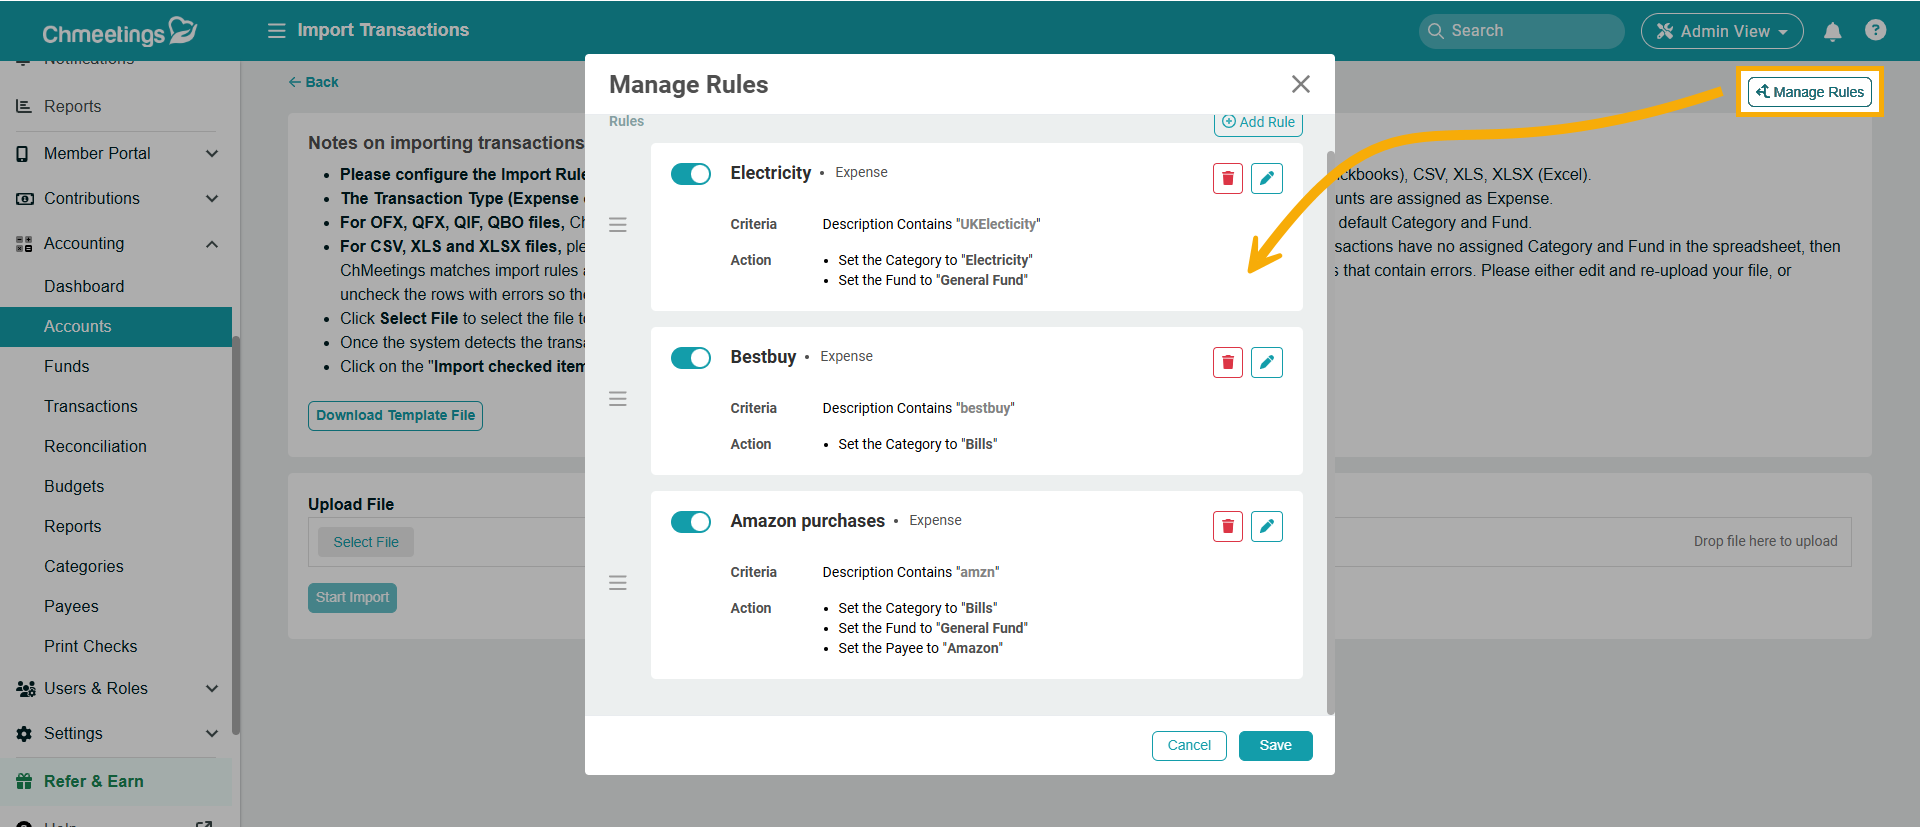Click the sidebar vertical scrollbar
This screenshot has height=827, width=1920.
point(236,535)
